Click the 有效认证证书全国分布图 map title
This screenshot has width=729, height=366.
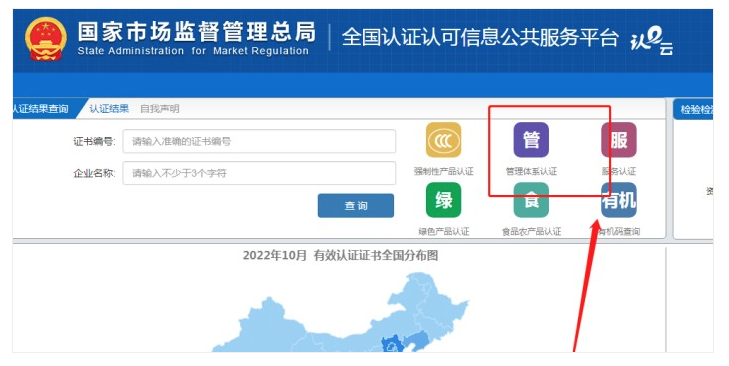pos(376,255)
